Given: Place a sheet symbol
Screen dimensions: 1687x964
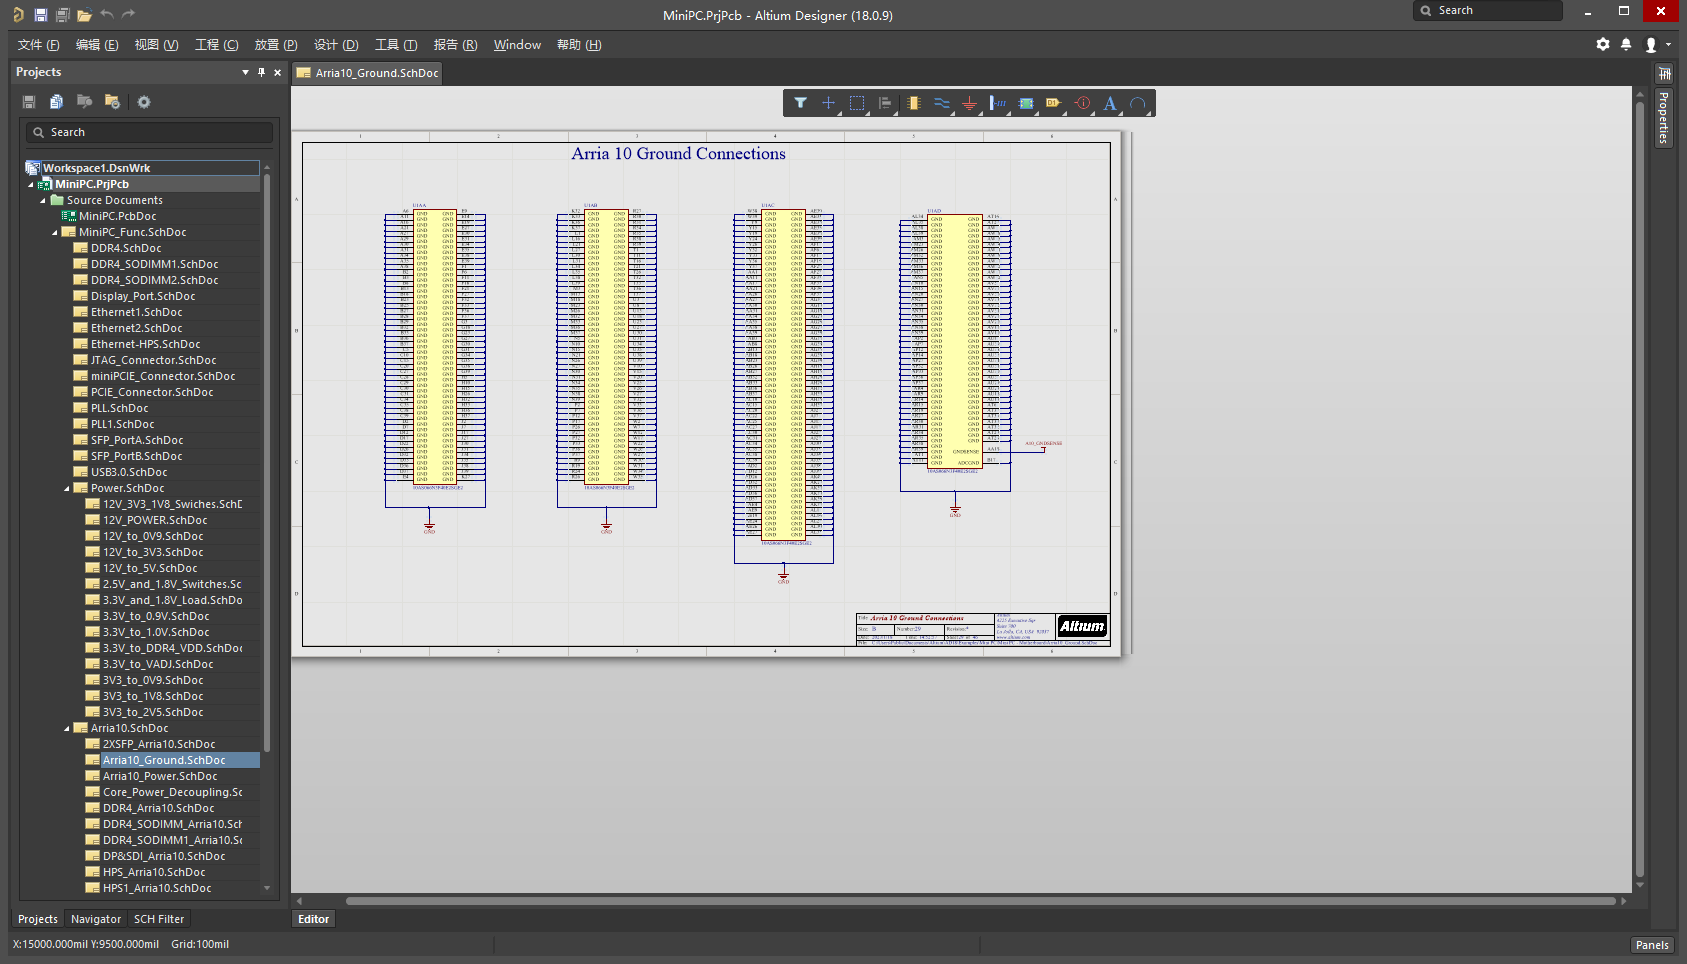Looking at the screenshot, I should pyautogui.click(x=1026, y=103).
